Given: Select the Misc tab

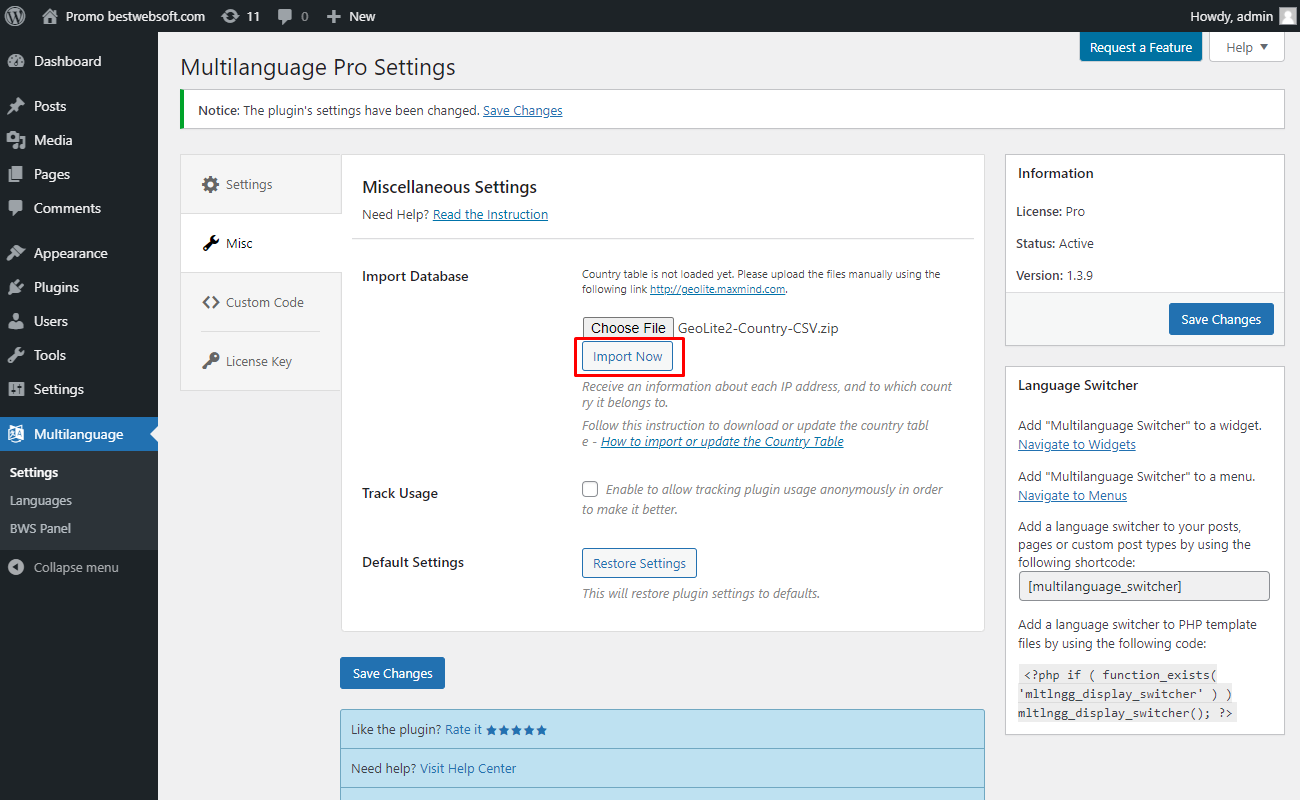Looking at the screenshot, I should (x=261, y=243).
